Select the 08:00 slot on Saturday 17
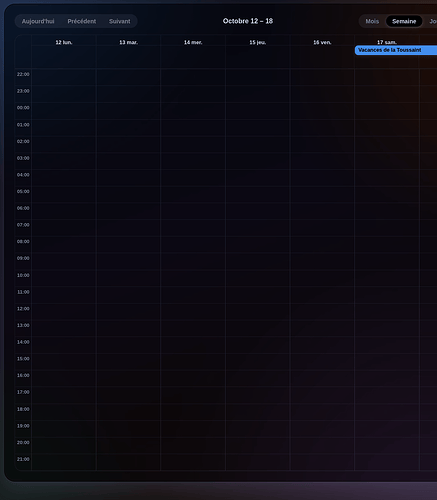This screenshot has height=500, width=437. pos(387,244)
